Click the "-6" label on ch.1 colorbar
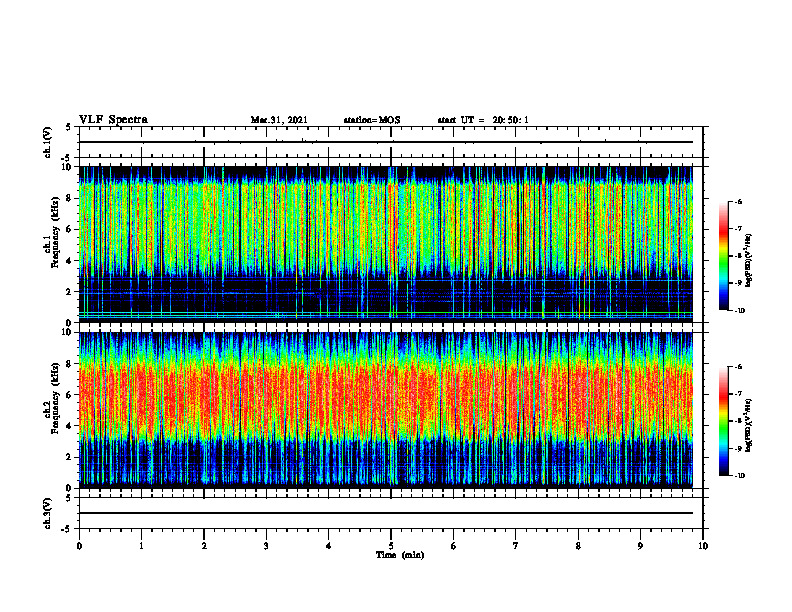The image size is (792, 612). (738, 201)
